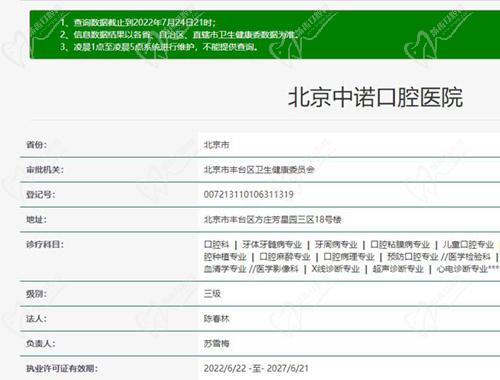Click the 诊疗科目 label

[45, 244]
